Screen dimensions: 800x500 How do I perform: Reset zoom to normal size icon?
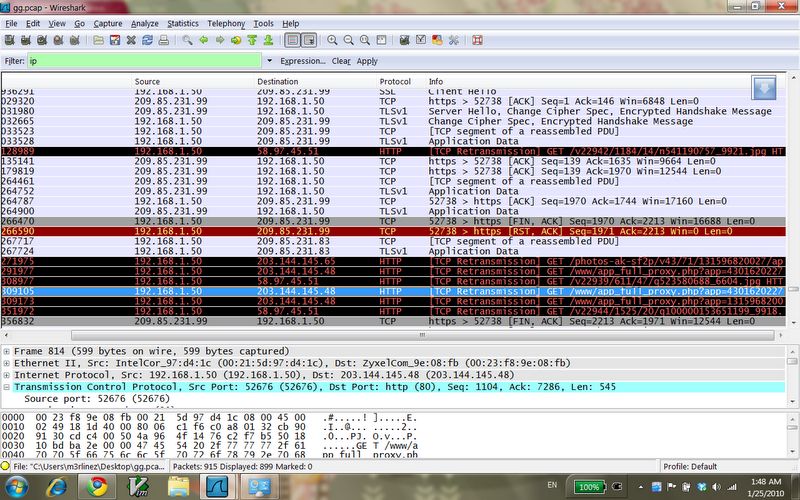[x=365, y=40]
